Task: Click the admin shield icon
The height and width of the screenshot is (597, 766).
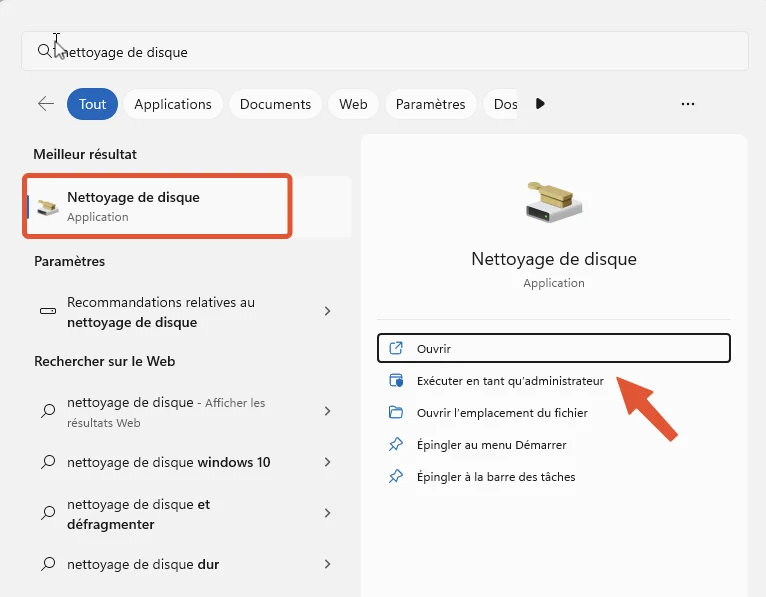Action: pos(396,381)
